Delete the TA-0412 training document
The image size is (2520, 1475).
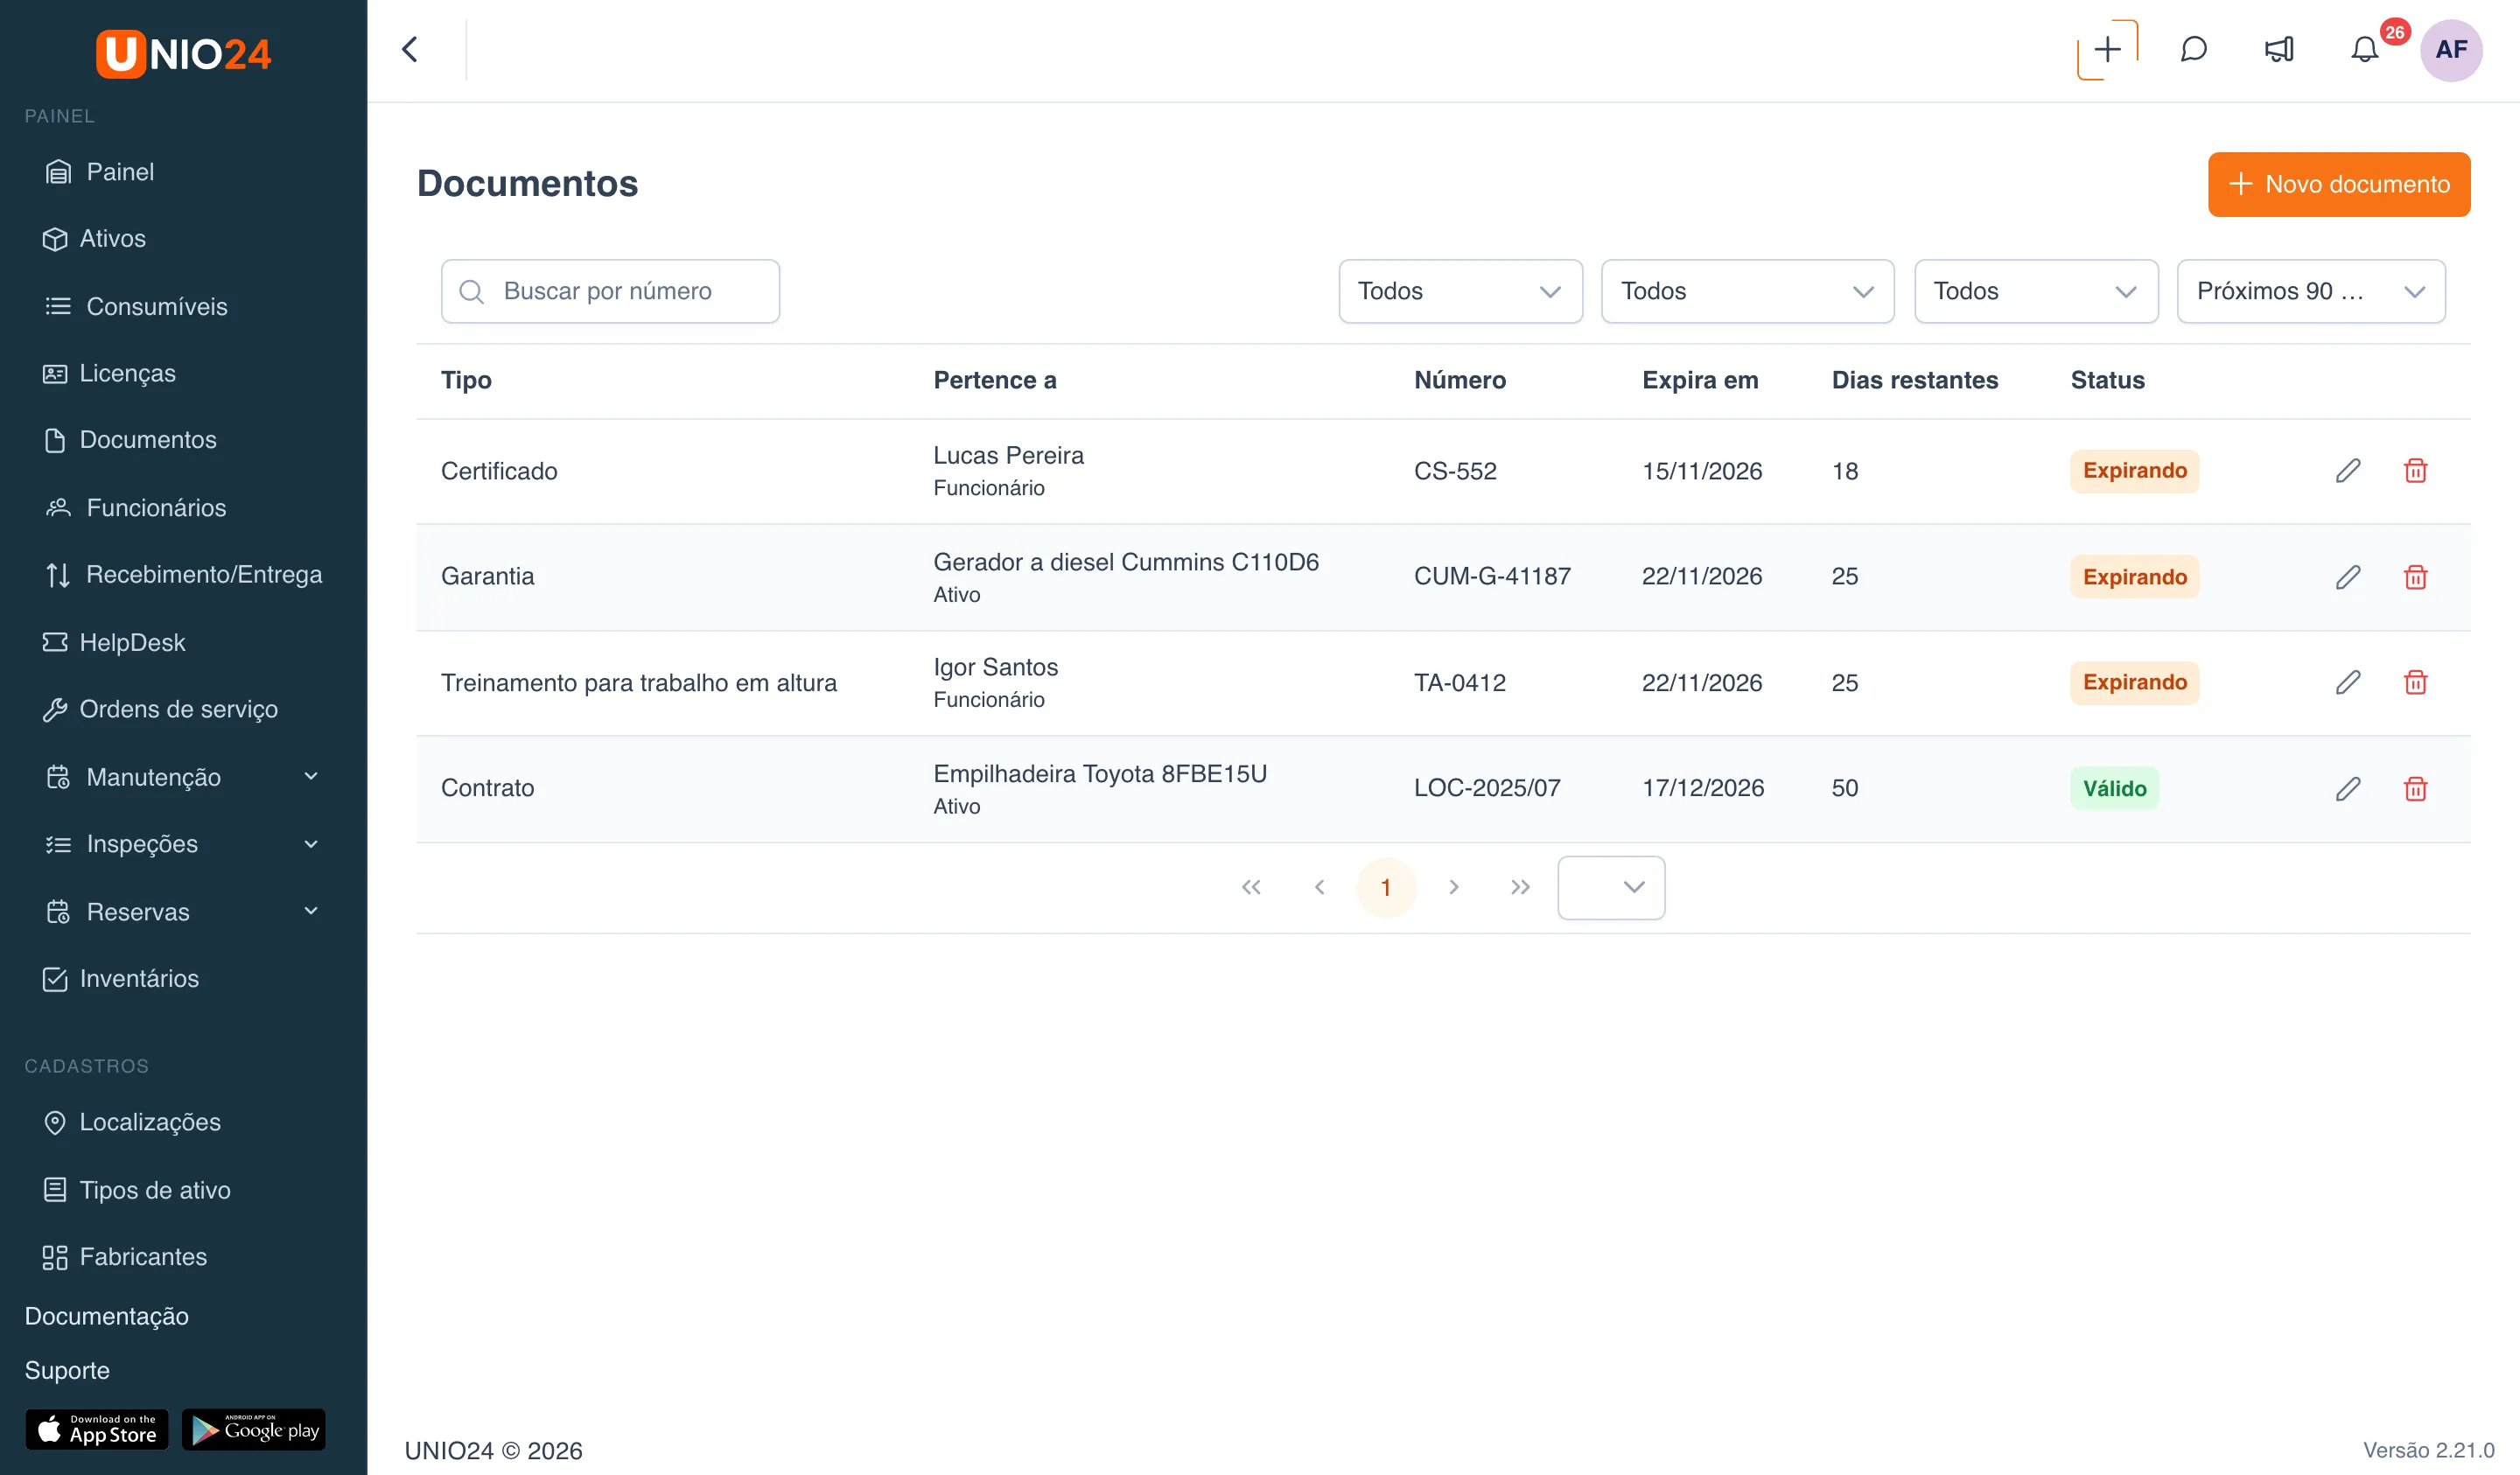(2415, 682)
